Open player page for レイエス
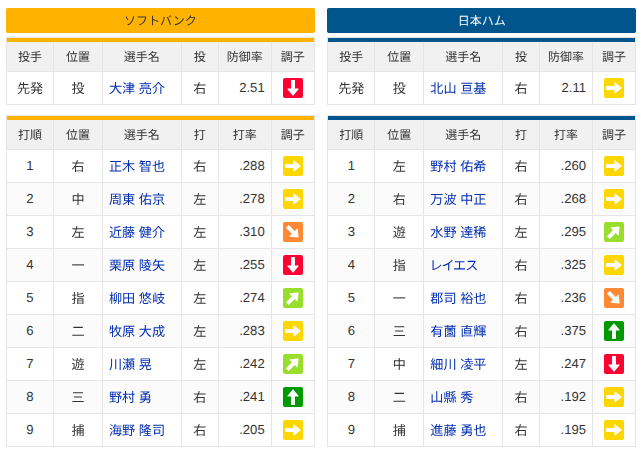This screenshot has width=642, height=451. pyautogui.click(x=454, y=265)
